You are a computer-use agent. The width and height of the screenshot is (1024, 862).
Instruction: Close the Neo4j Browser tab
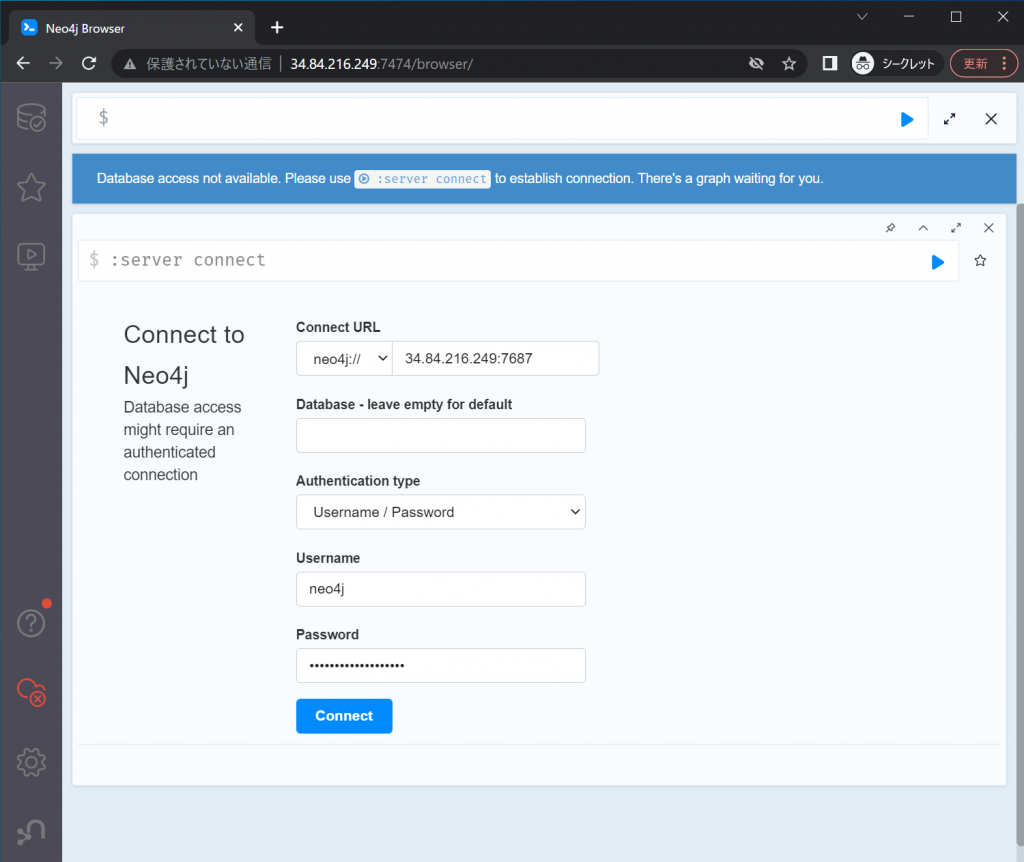[238, 27]
